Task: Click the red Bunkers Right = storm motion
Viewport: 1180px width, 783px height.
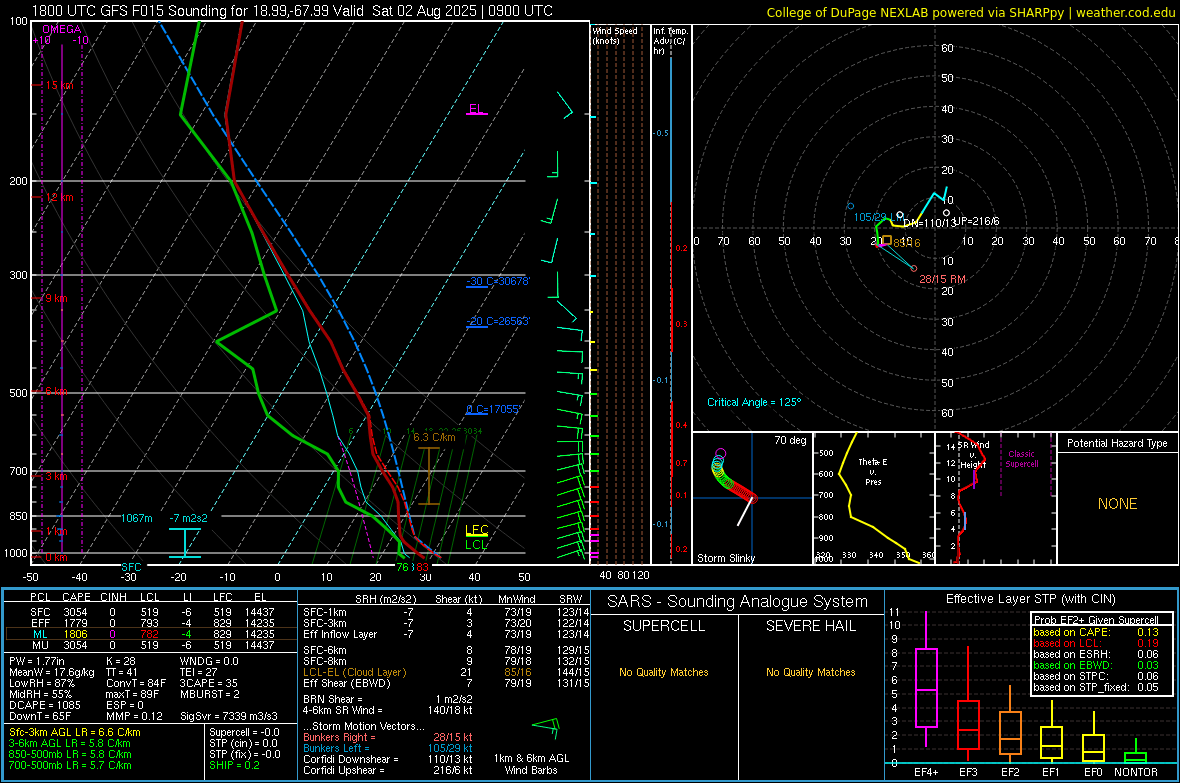Action: coord(388,737)
